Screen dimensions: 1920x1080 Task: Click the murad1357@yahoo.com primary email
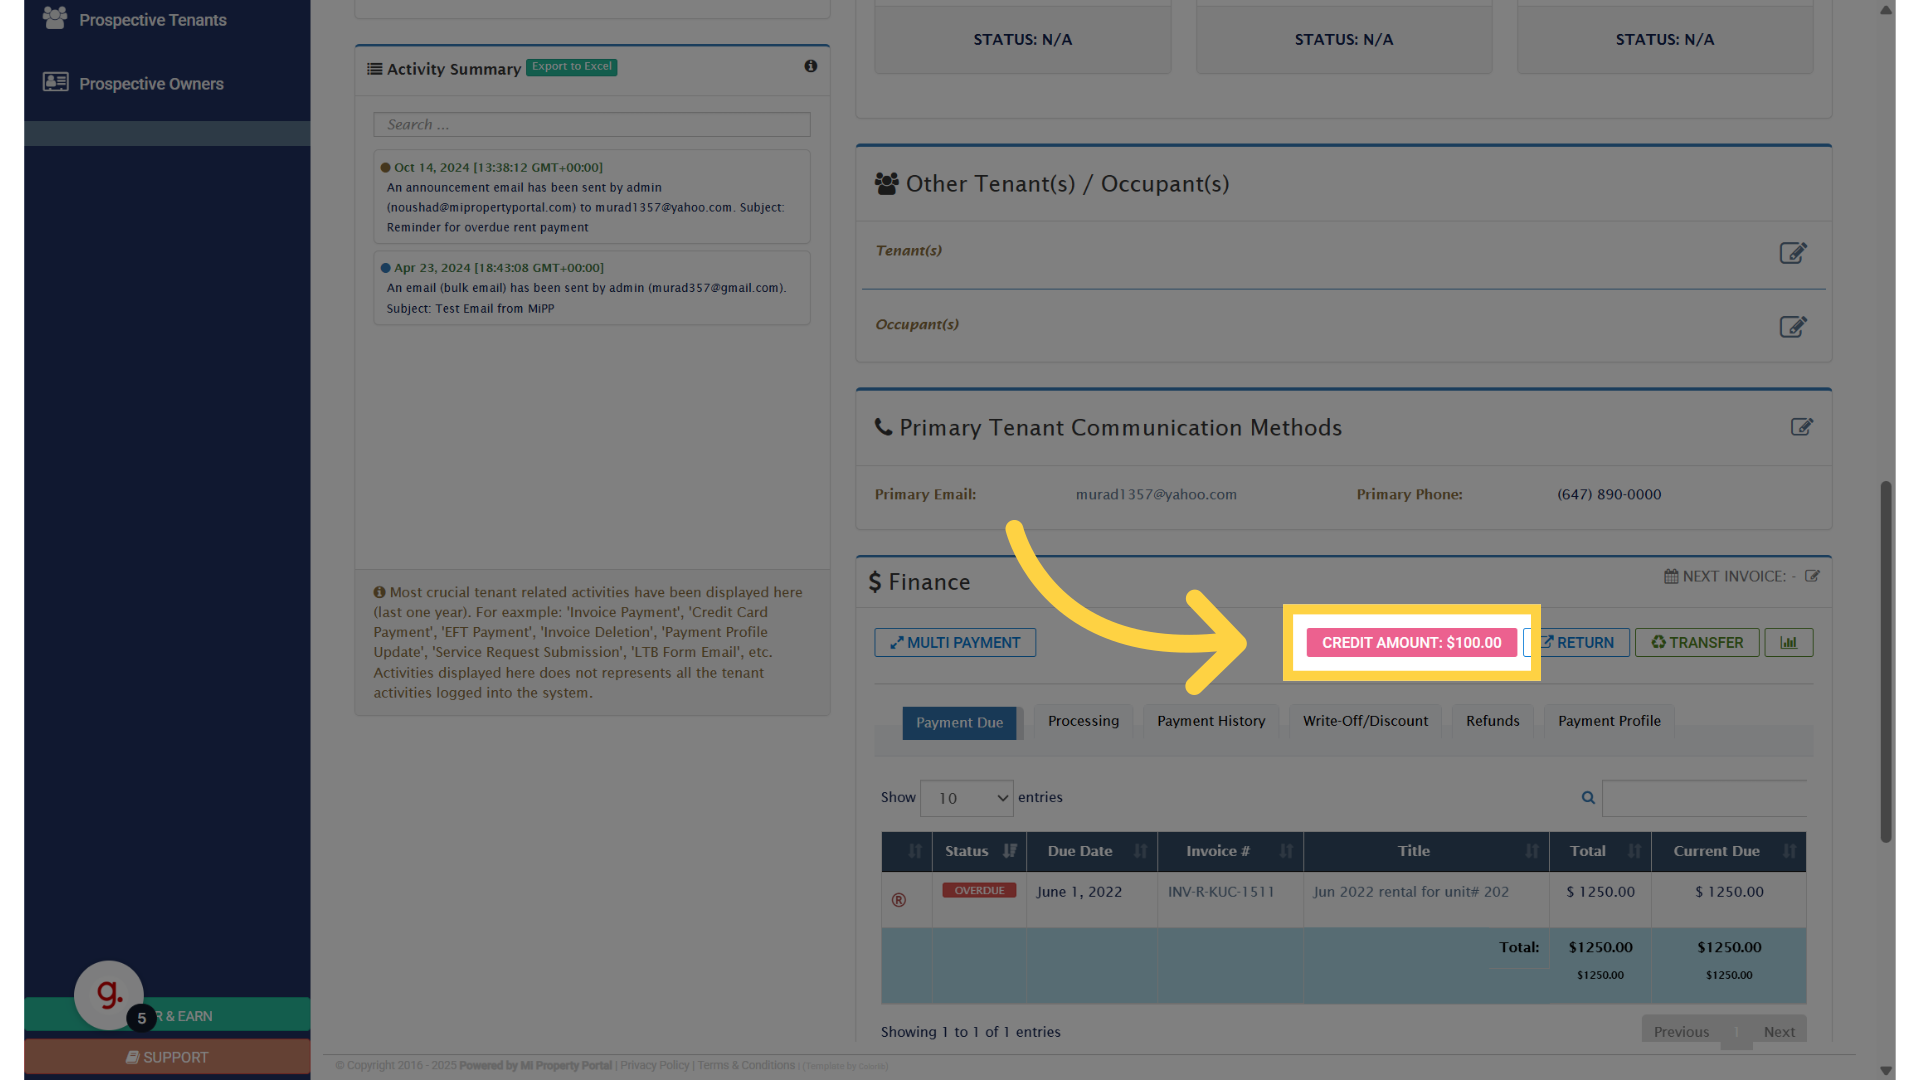pos(1156,495)
